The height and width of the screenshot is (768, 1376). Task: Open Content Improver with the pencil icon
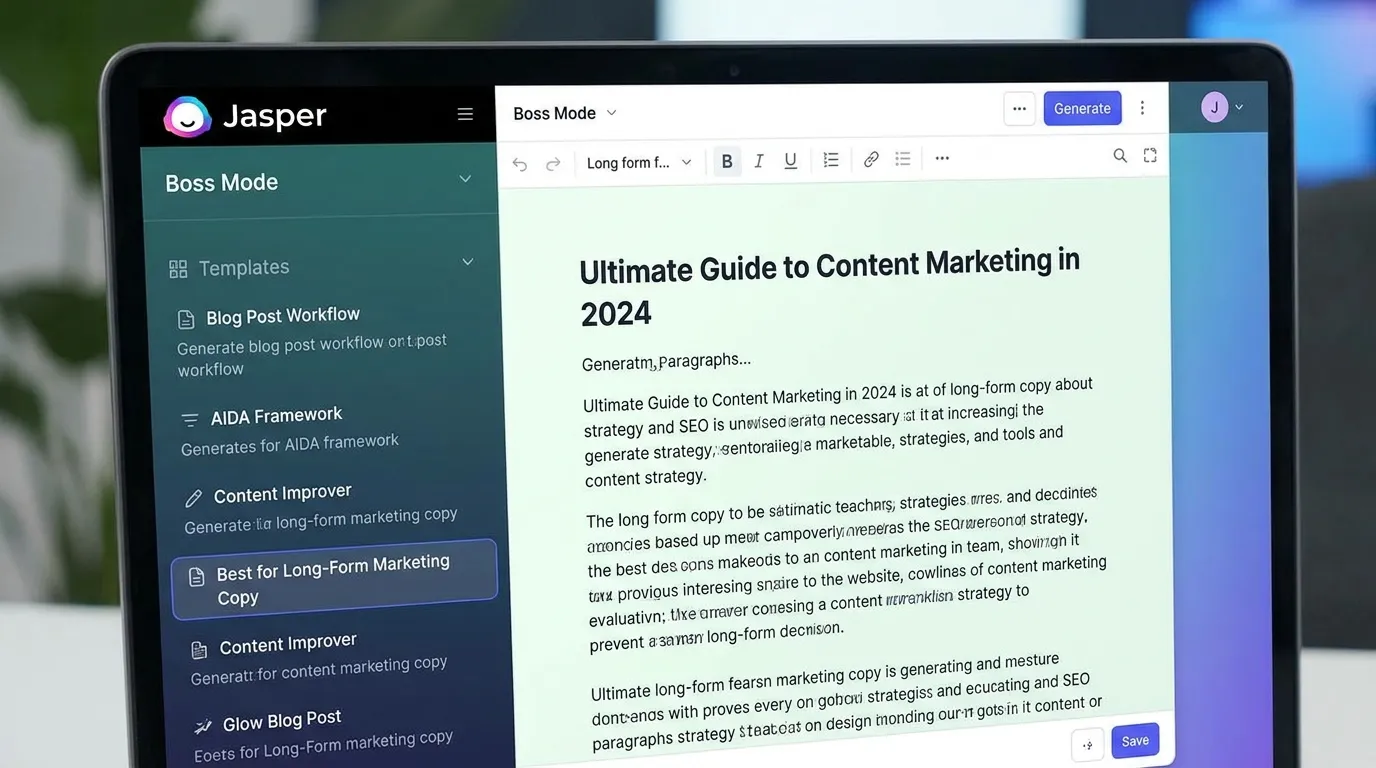[320, 507]
